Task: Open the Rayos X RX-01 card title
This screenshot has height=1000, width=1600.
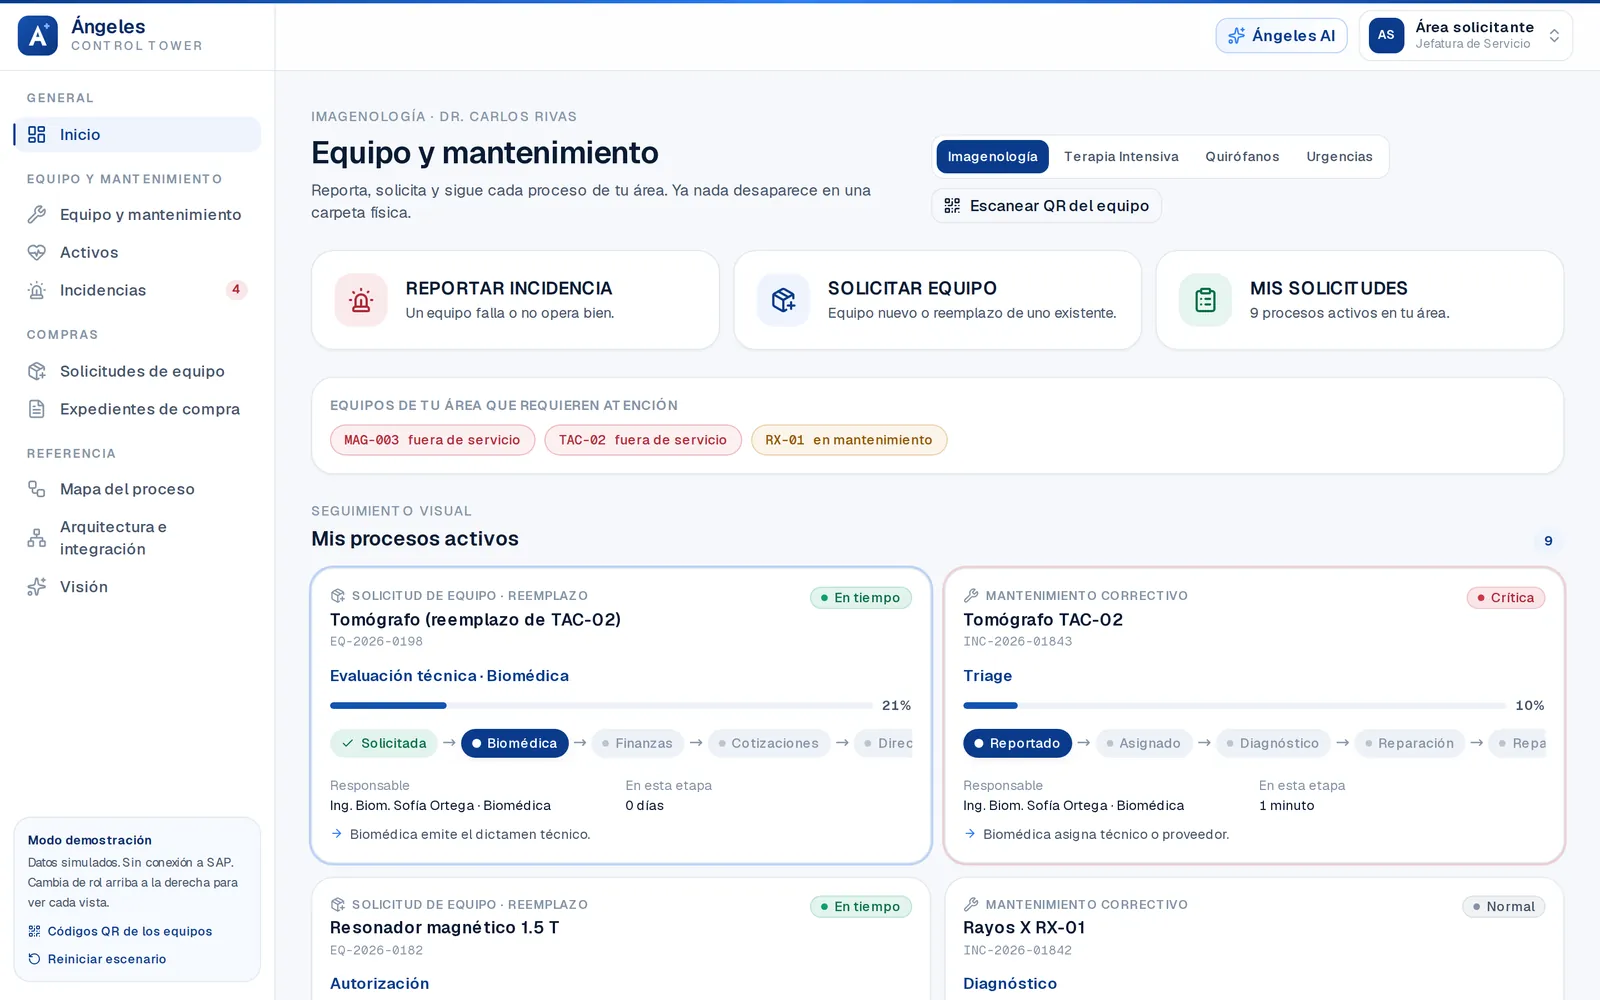Action: [1024, 928]
